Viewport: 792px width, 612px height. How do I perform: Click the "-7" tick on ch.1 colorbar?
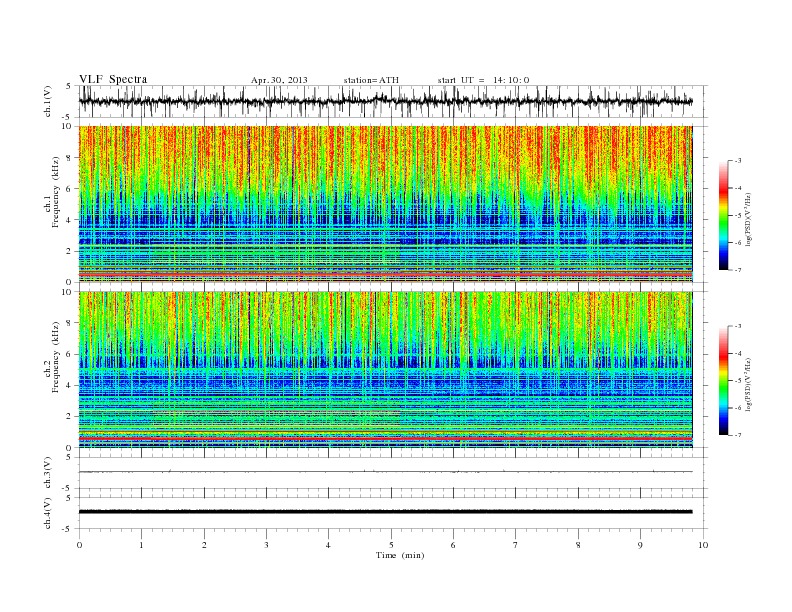click(x=737, y=270)
